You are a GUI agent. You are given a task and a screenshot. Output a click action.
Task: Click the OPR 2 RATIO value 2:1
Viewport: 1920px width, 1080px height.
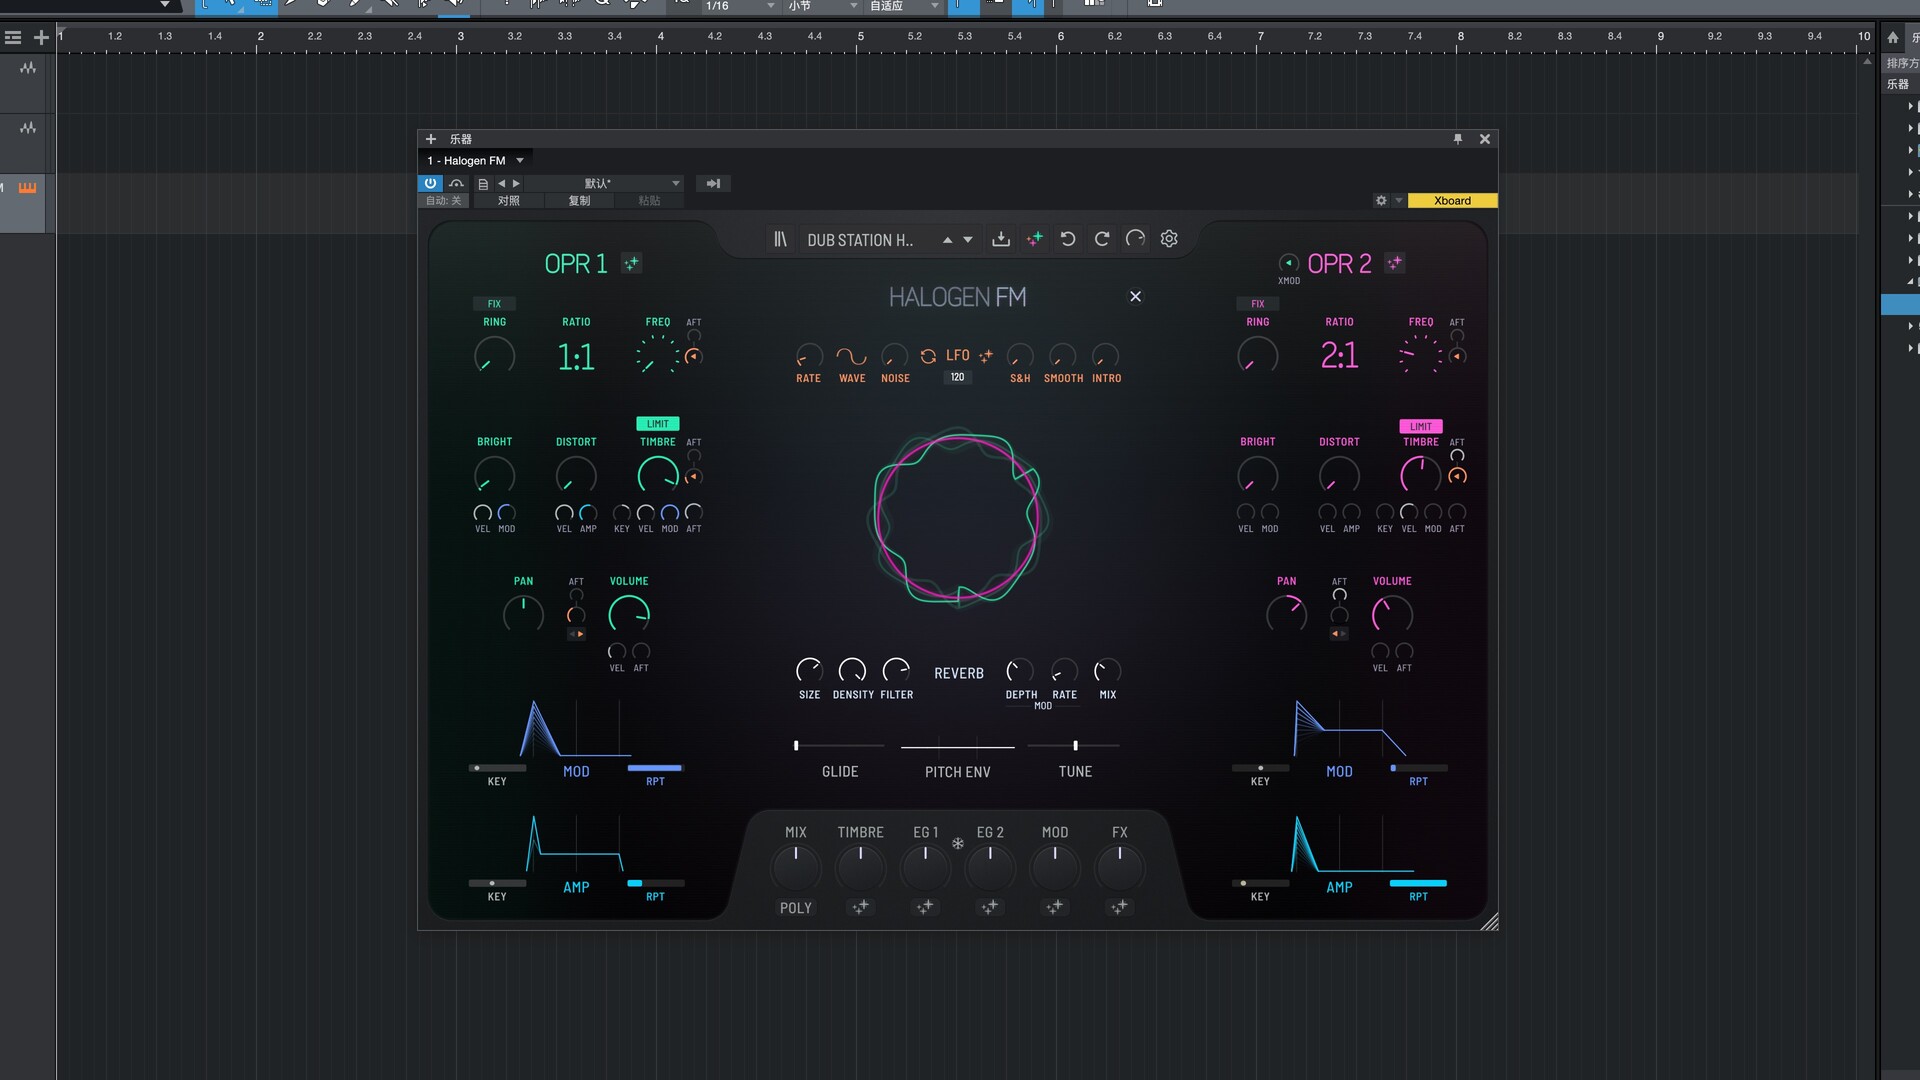(x=1339, y=356)
